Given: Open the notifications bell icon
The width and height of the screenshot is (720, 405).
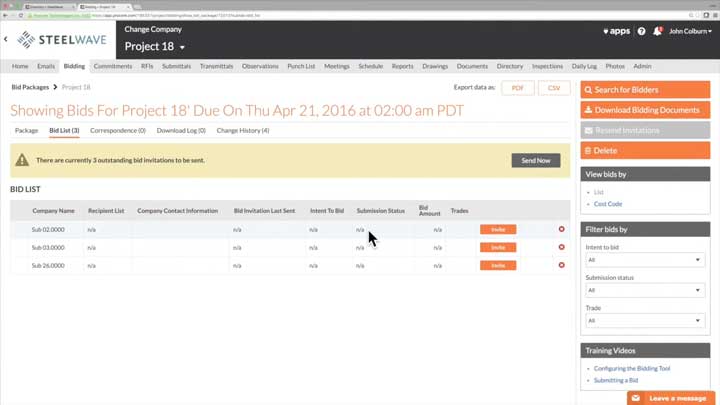Looking at the screenshot, I should 657,31.
